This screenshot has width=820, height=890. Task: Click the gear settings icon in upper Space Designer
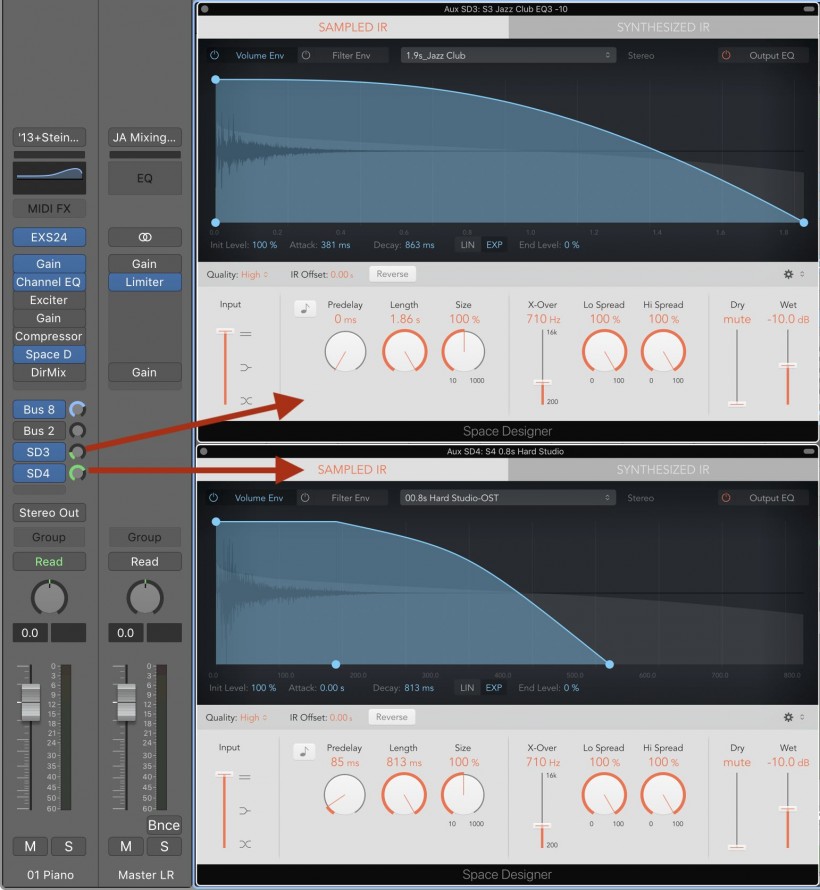(788, 274)
